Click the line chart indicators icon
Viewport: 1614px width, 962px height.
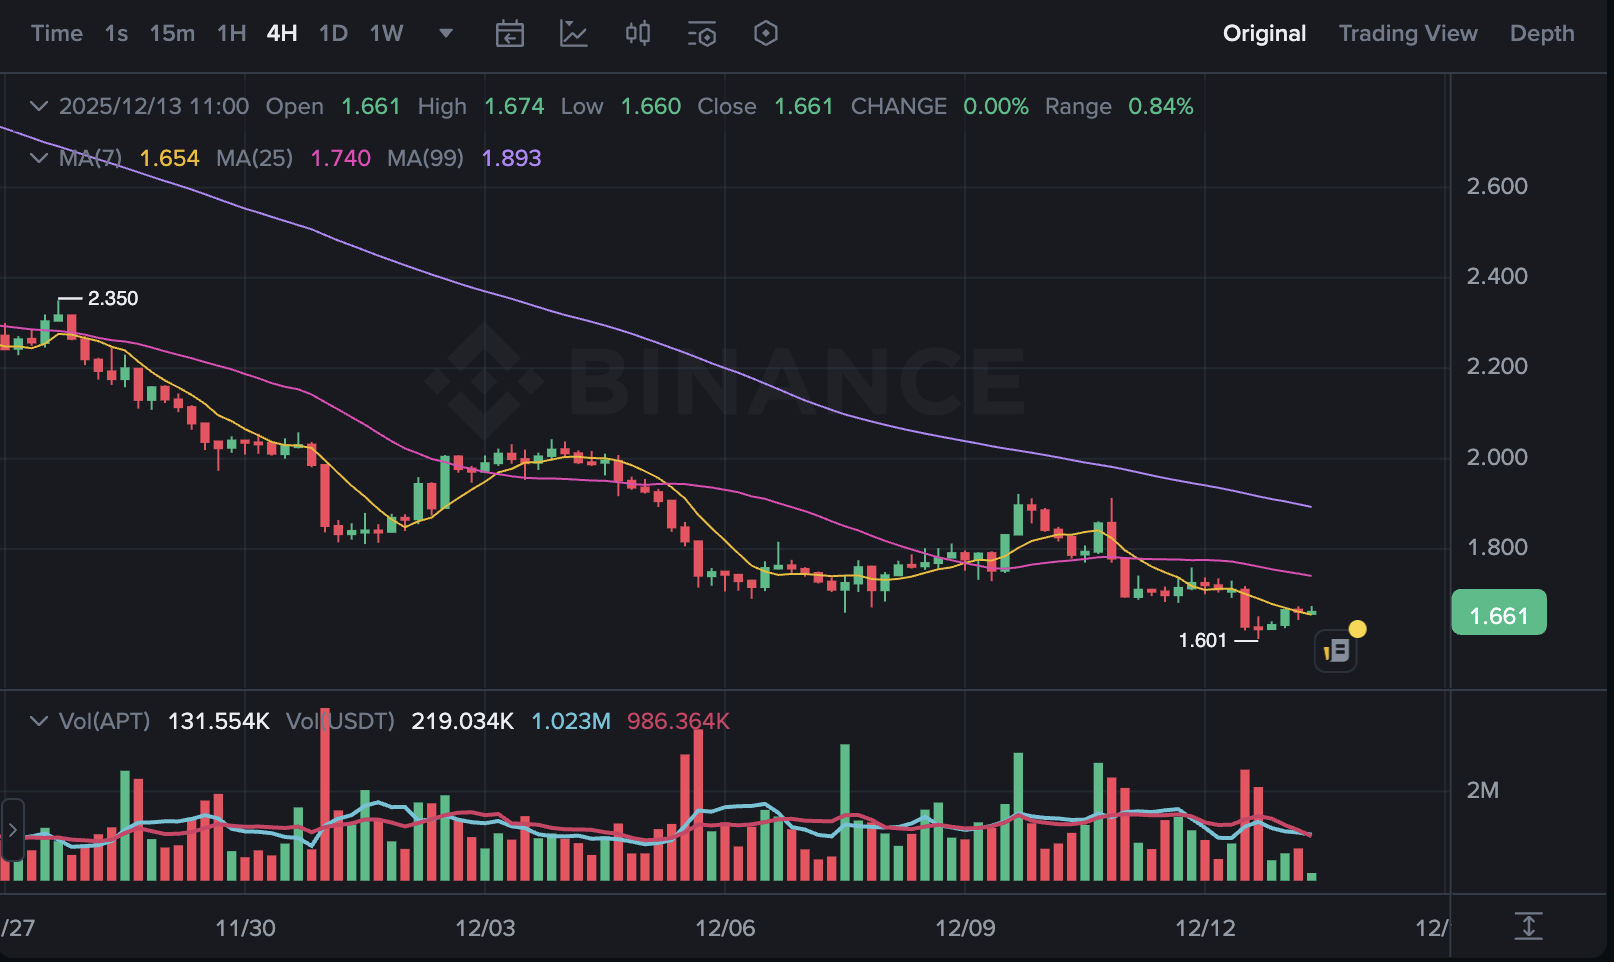[573, 34]
